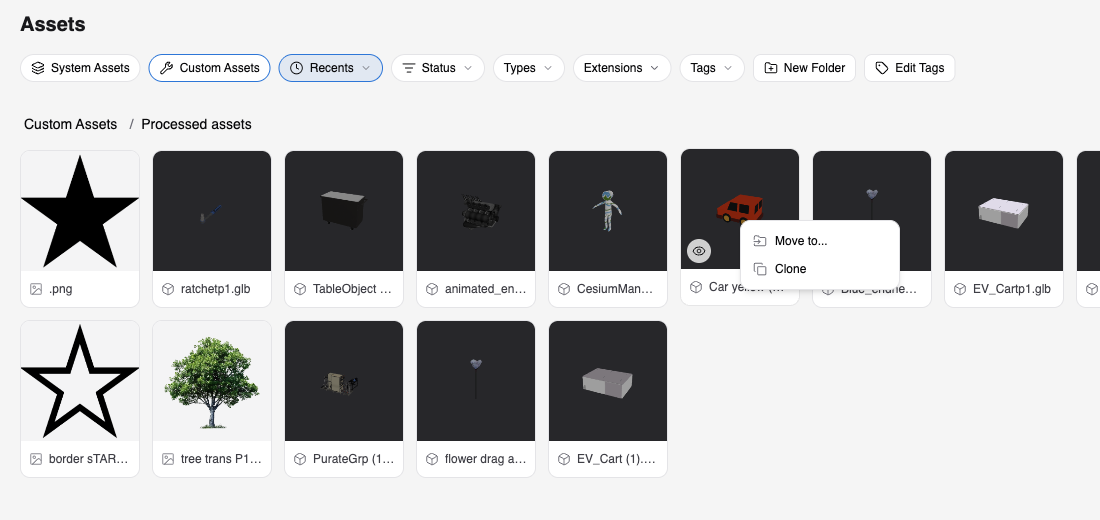
Task: Select the CesiumMan figure thumbnail
Action: point(608,211)
